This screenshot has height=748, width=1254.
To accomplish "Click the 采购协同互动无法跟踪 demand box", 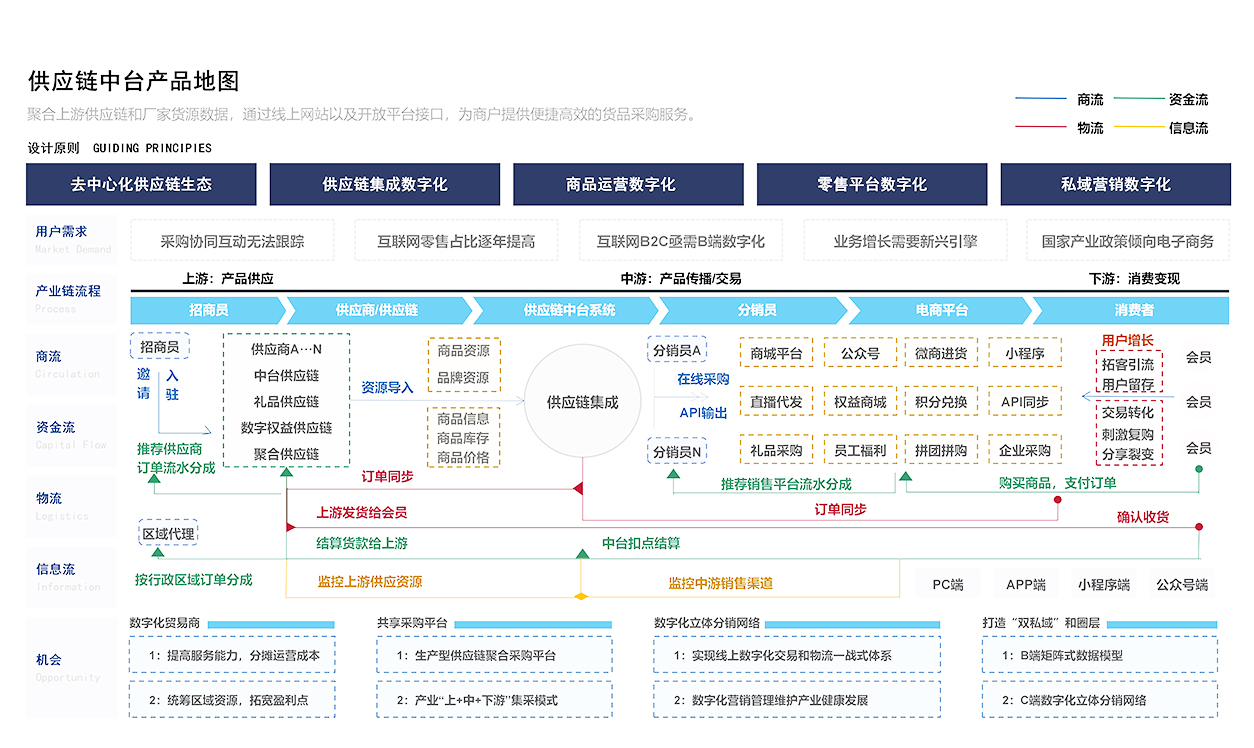I will tap(232, 241).
